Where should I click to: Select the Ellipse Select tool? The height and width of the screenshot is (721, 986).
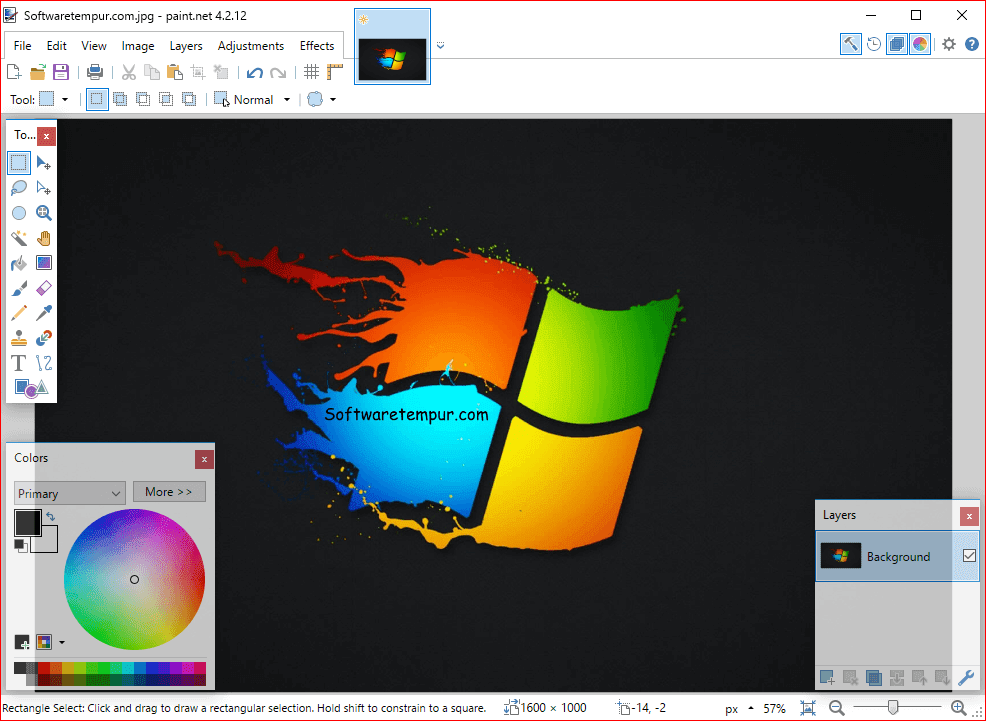pos(19,213)
